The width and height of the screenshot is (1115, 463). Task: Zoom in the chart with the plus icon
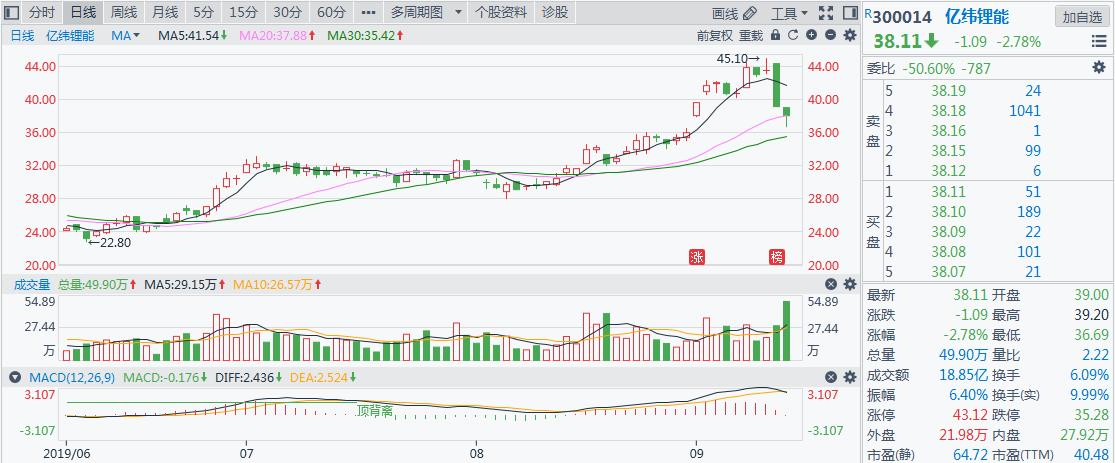(811, 35)
